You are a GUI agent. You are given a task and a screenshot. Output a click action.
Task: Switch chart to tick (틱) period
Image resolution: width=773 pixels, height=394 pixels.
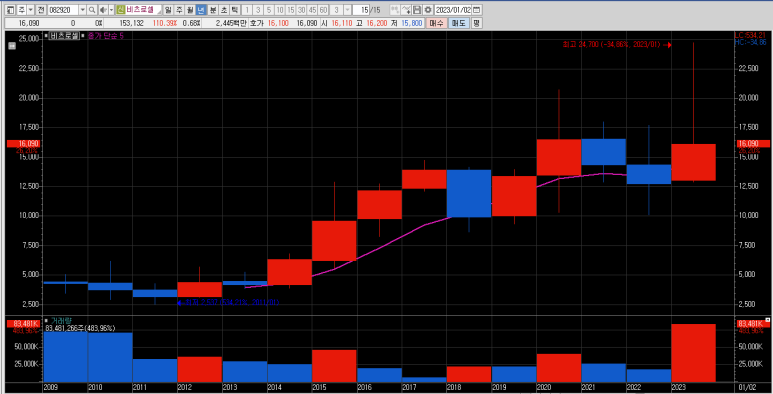point(235,10)
